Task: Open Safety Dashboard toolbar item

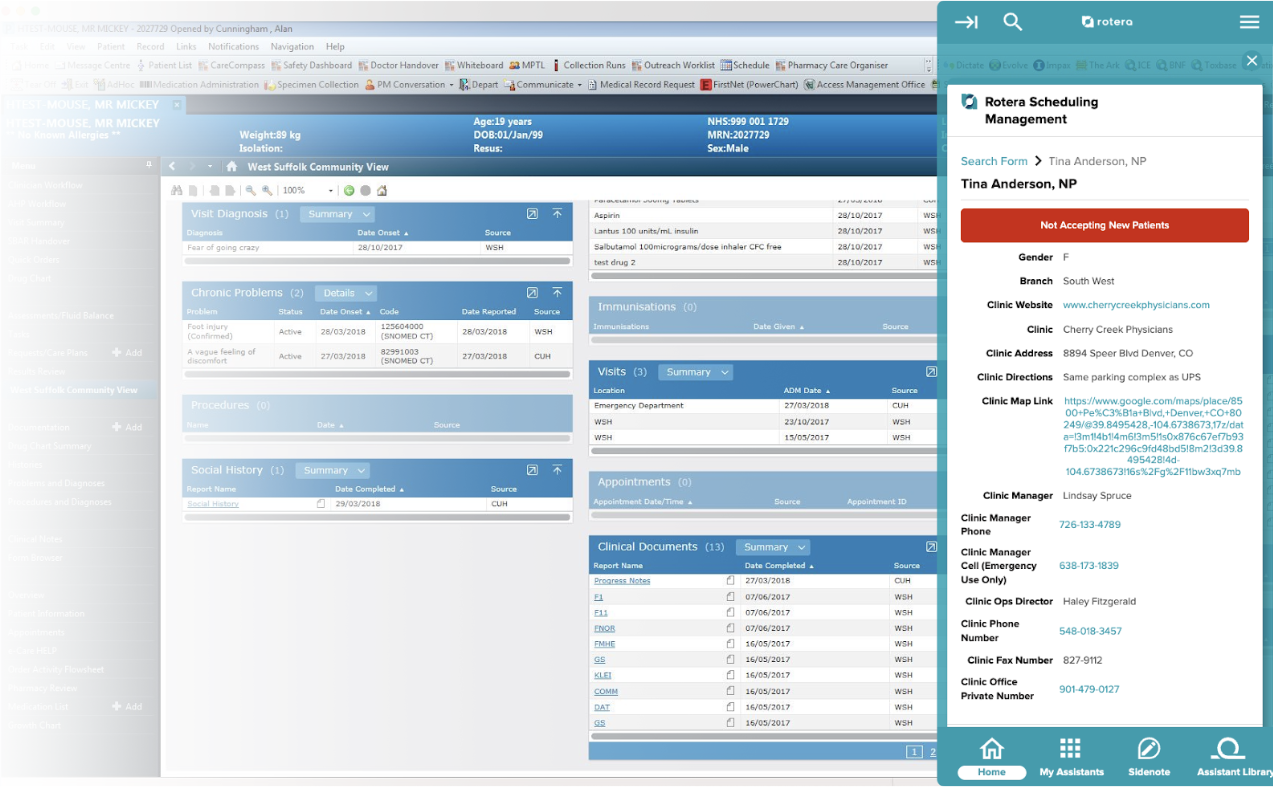Action: 311,65
